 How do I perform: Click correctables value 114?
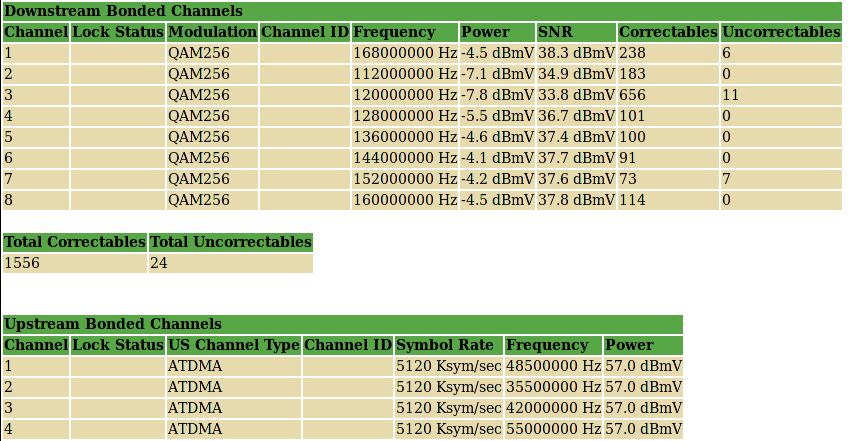tap(632, 200)
